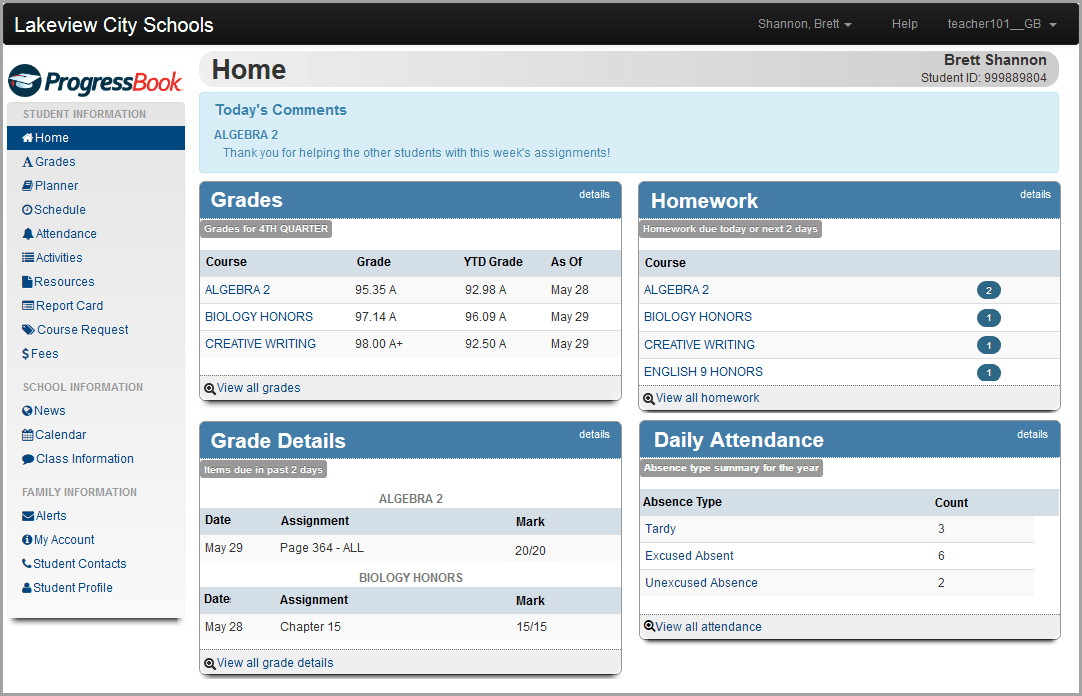Screen dimensions: 1082x696
Task: Click the Fees dollar sign icon
Action: coord(26,354)
